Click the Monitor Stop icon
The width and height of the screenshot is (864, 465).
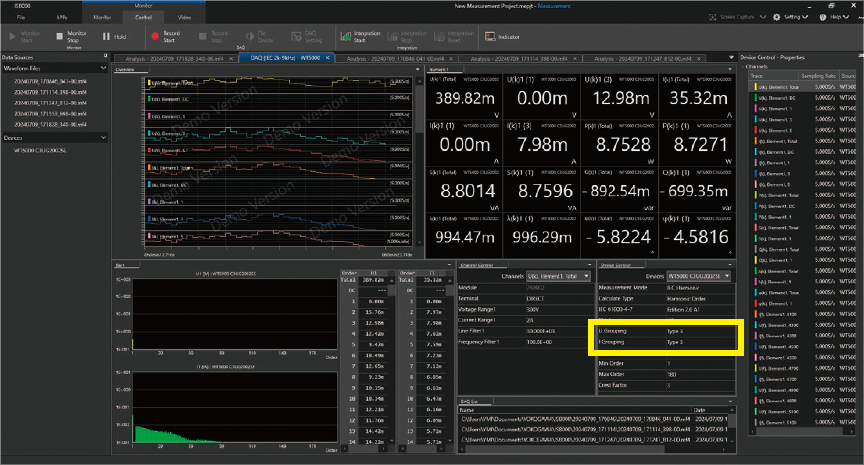(x=60, y=36)
